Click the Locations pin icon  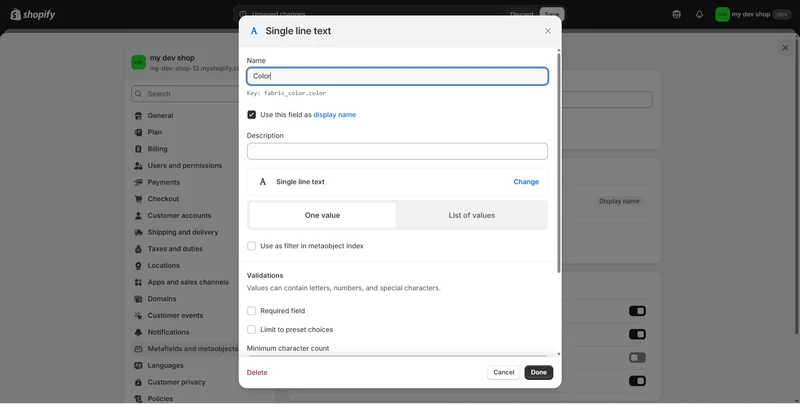[x=138, y=266]
